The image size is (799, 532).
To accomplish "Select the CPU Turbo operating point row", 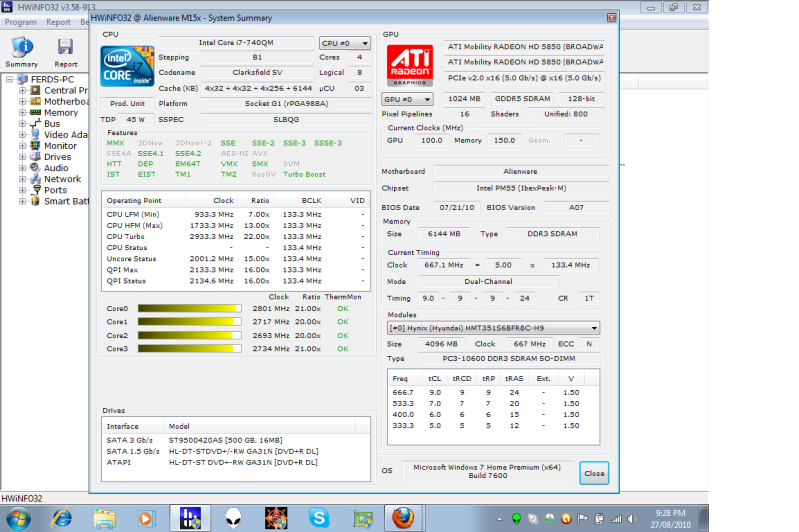I will 236,237.
